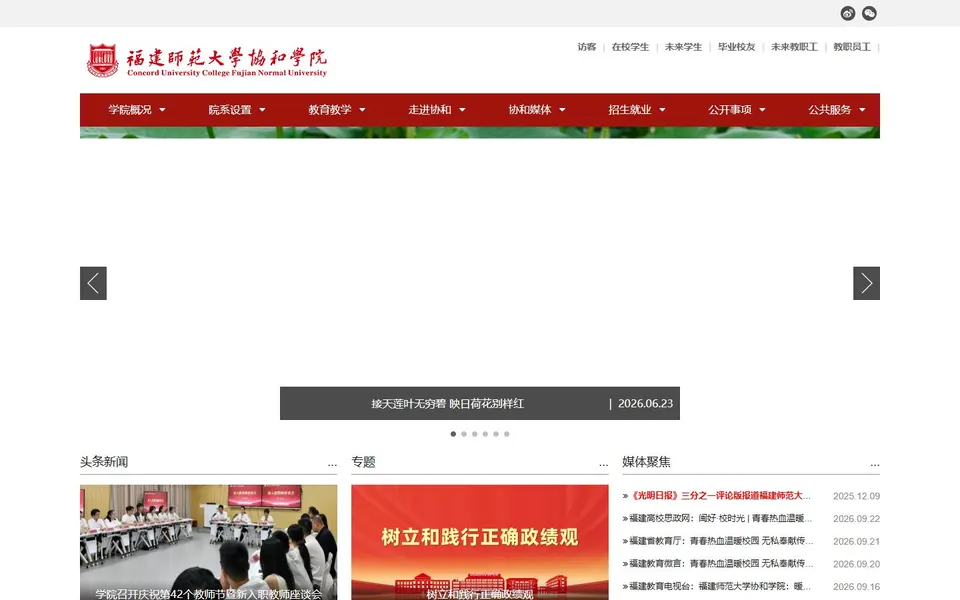
Task: Open the 未来学生 link
Action: click(x=683, y=47)
